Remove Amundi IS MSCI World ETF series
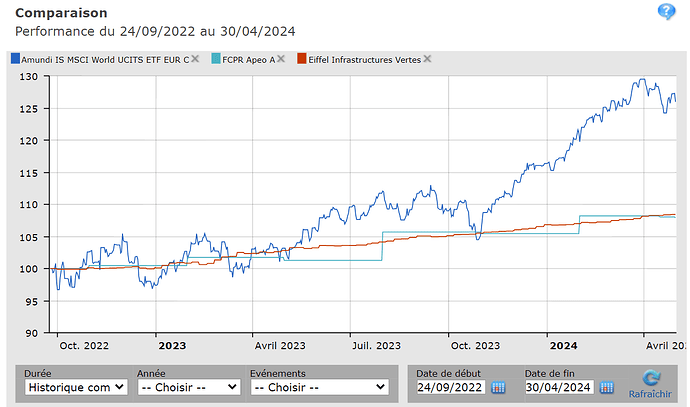 click(195, 59)
